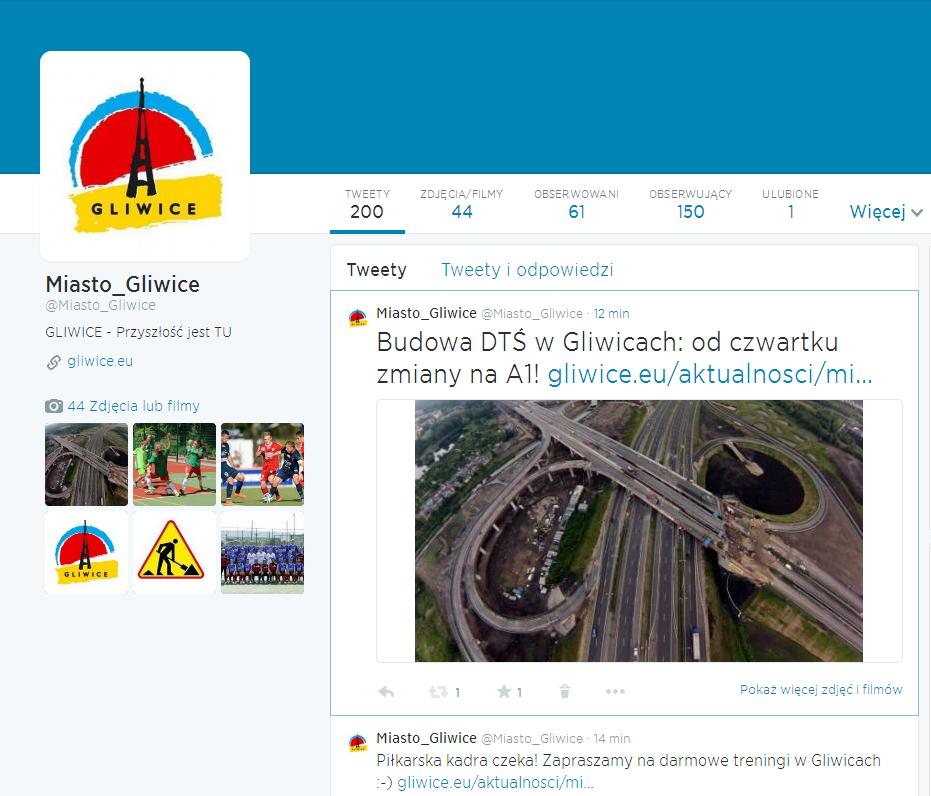This screenshot has width=931, height=796.
Task: Click Pokaż więcej zdjęć i filmów
Action: (821, 690)
